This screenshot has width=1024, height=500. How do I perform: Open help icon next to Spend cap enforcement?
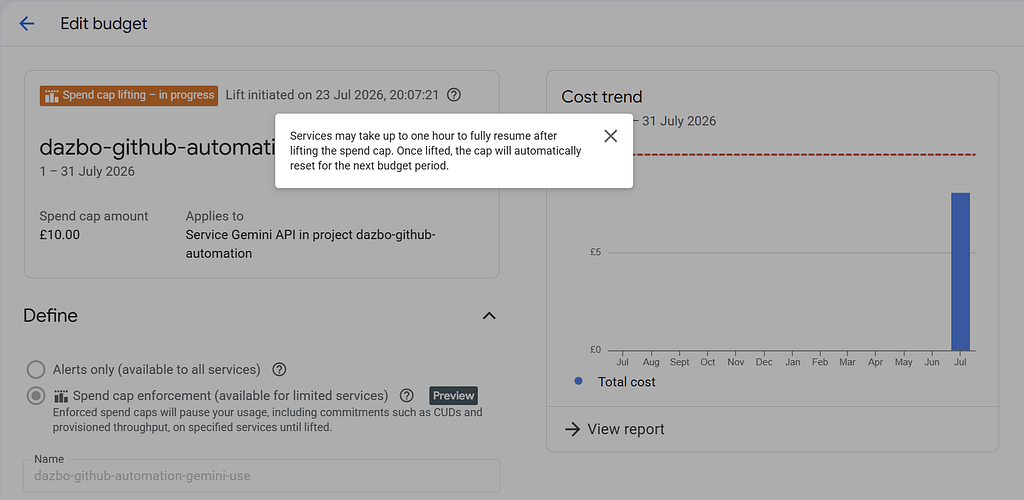pyautogui.click(x=406, y=396)
